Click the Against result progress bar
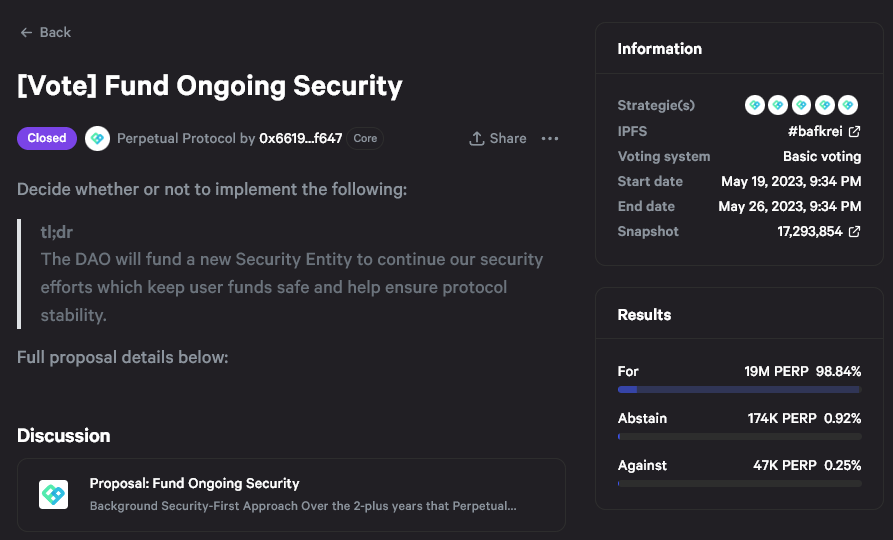This screenshot has height=540, width=893. [739, 484]
